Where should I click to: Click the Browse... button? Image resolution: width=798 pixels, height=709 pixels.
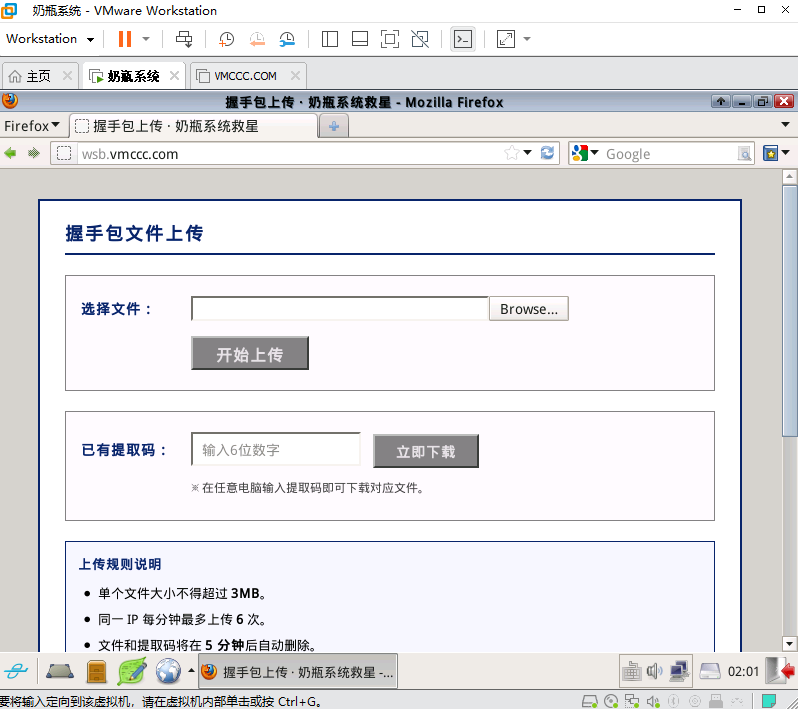pos(529,309)
